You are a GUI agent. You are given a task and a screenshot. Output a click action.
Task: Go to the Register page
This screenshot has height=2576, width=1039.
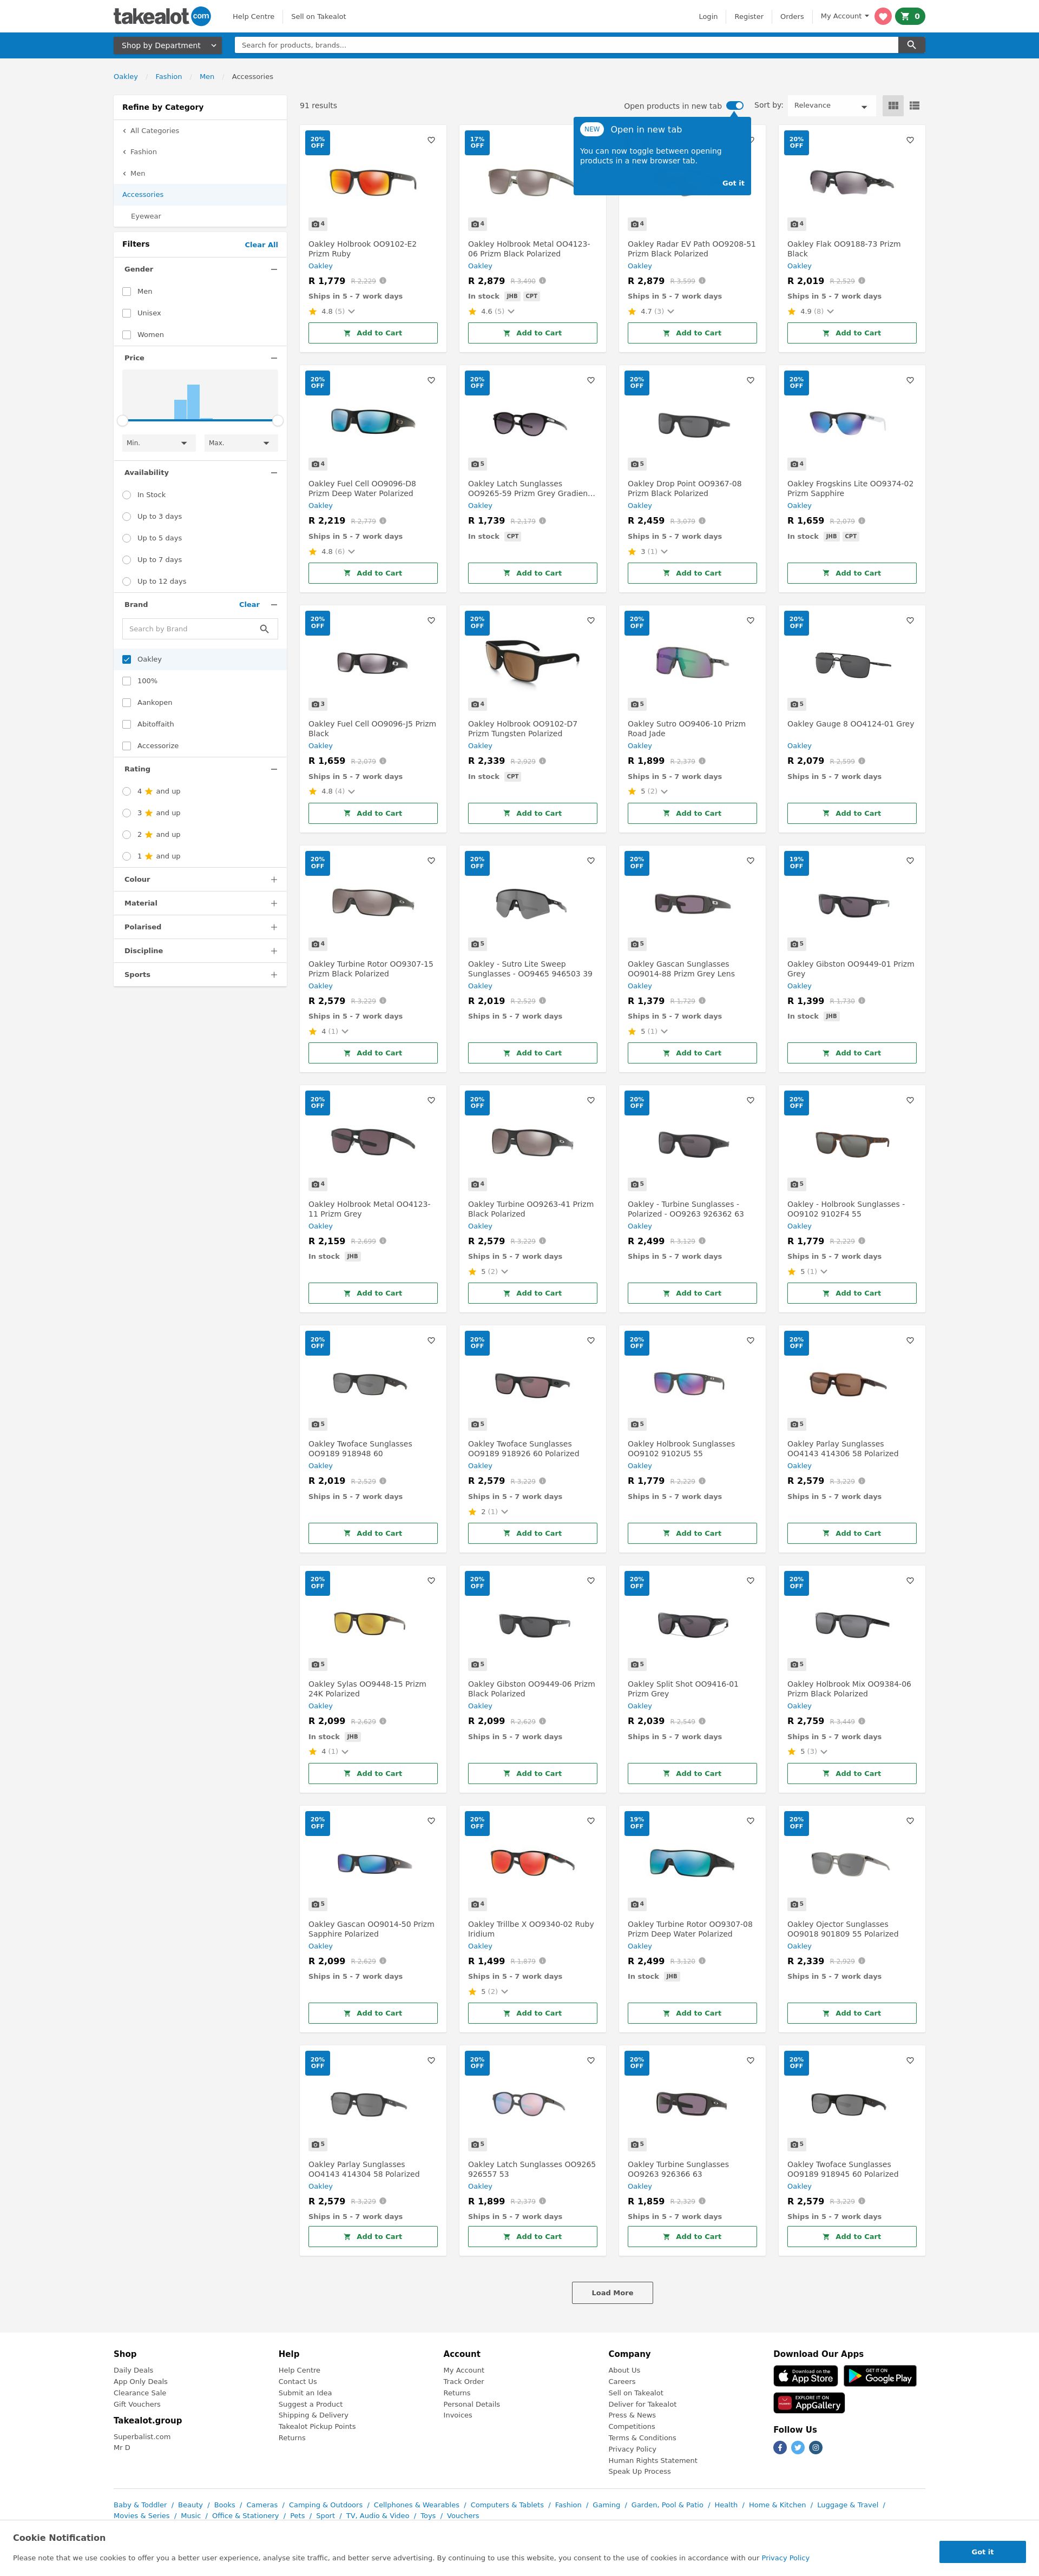coord(749,16)
